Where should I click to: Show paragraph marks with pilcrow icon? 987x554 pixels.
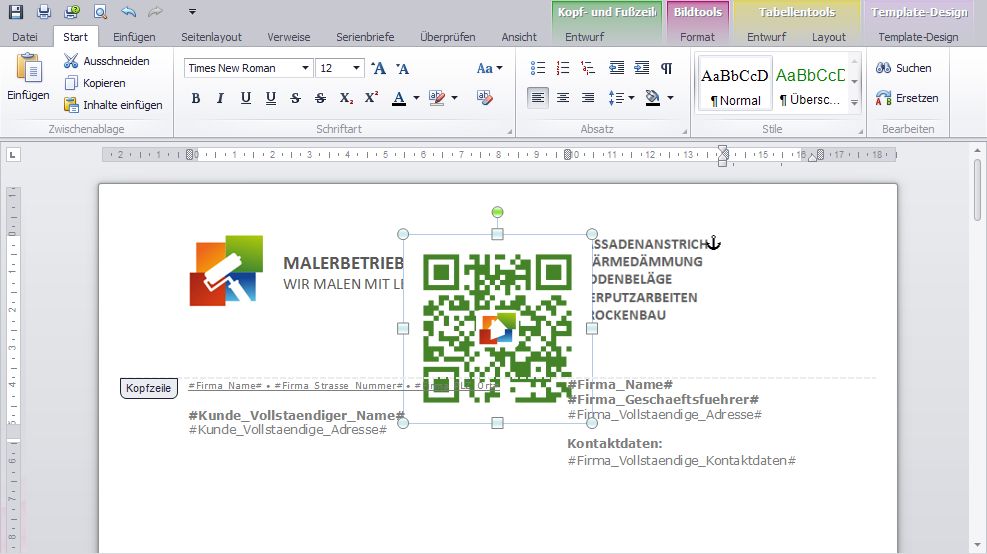(667, 68)
